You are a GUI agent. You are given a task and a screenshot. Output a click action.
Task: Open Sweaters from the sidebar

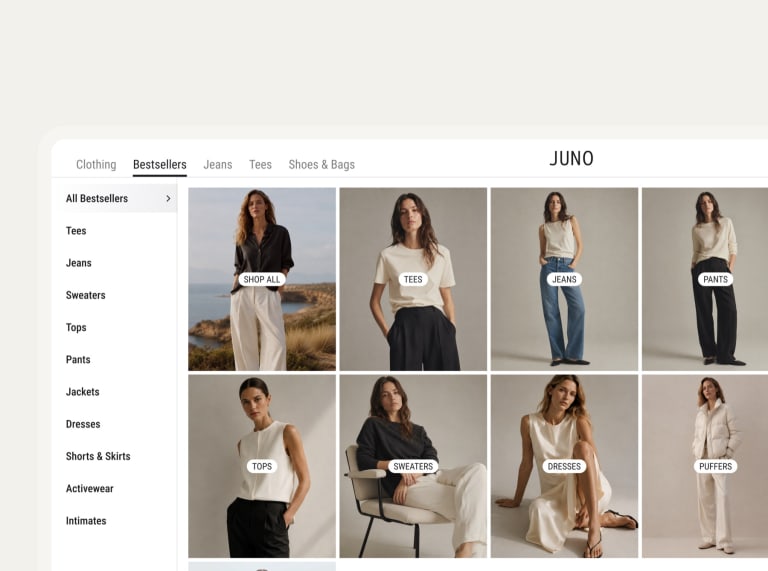point(85,295)
